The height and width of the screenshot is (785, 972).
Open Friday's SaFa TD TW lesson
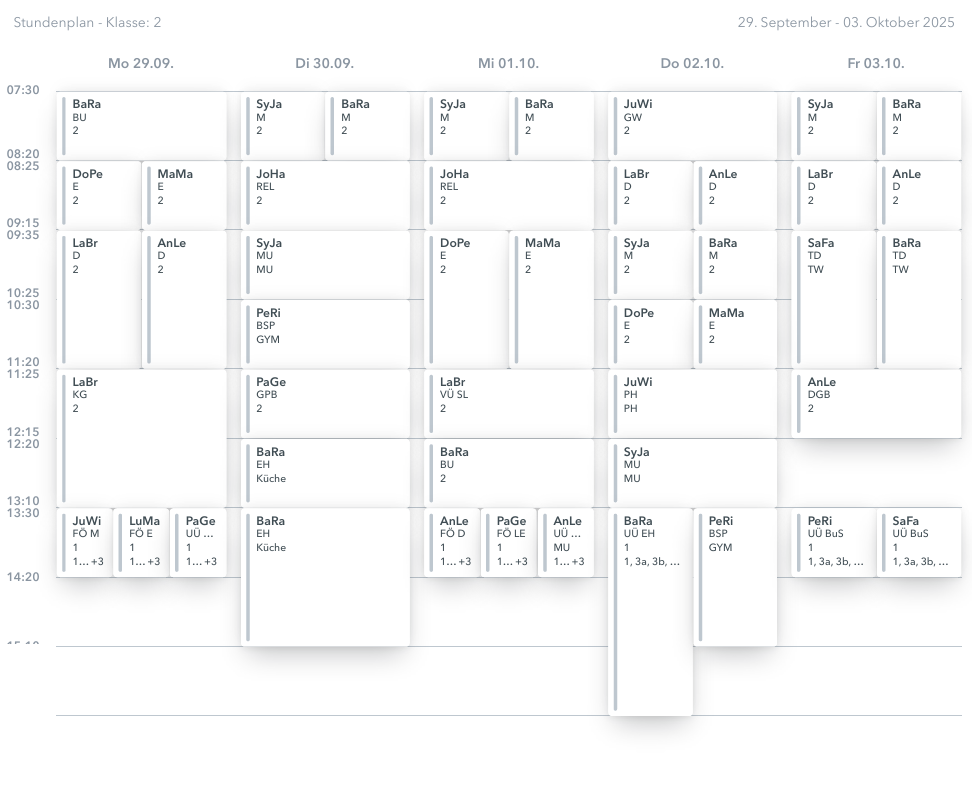coord(834,299)
